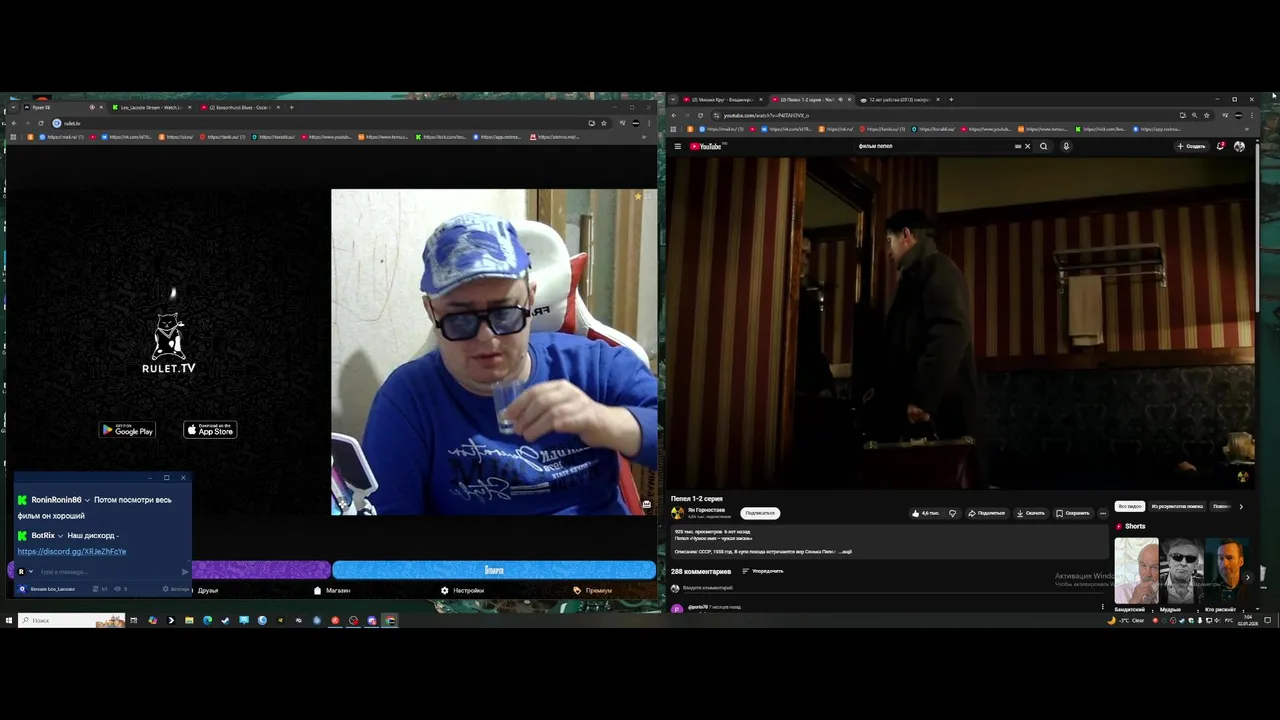Open new tab in right browser
The image size is (1280, 720).
(951, 100)
